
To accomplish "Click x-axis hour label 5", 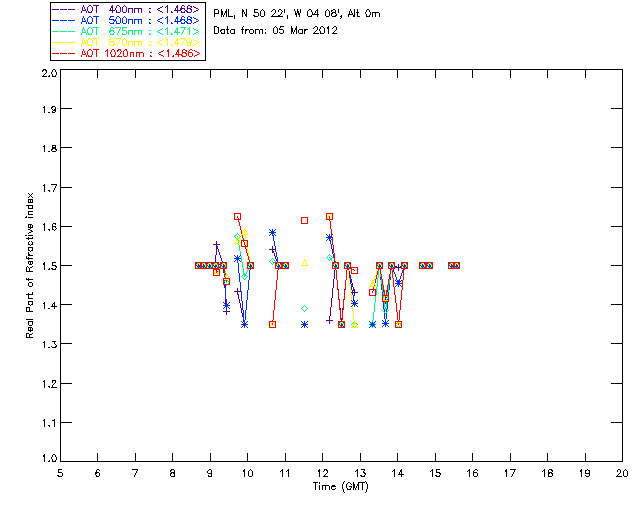I will coord(60,473).
